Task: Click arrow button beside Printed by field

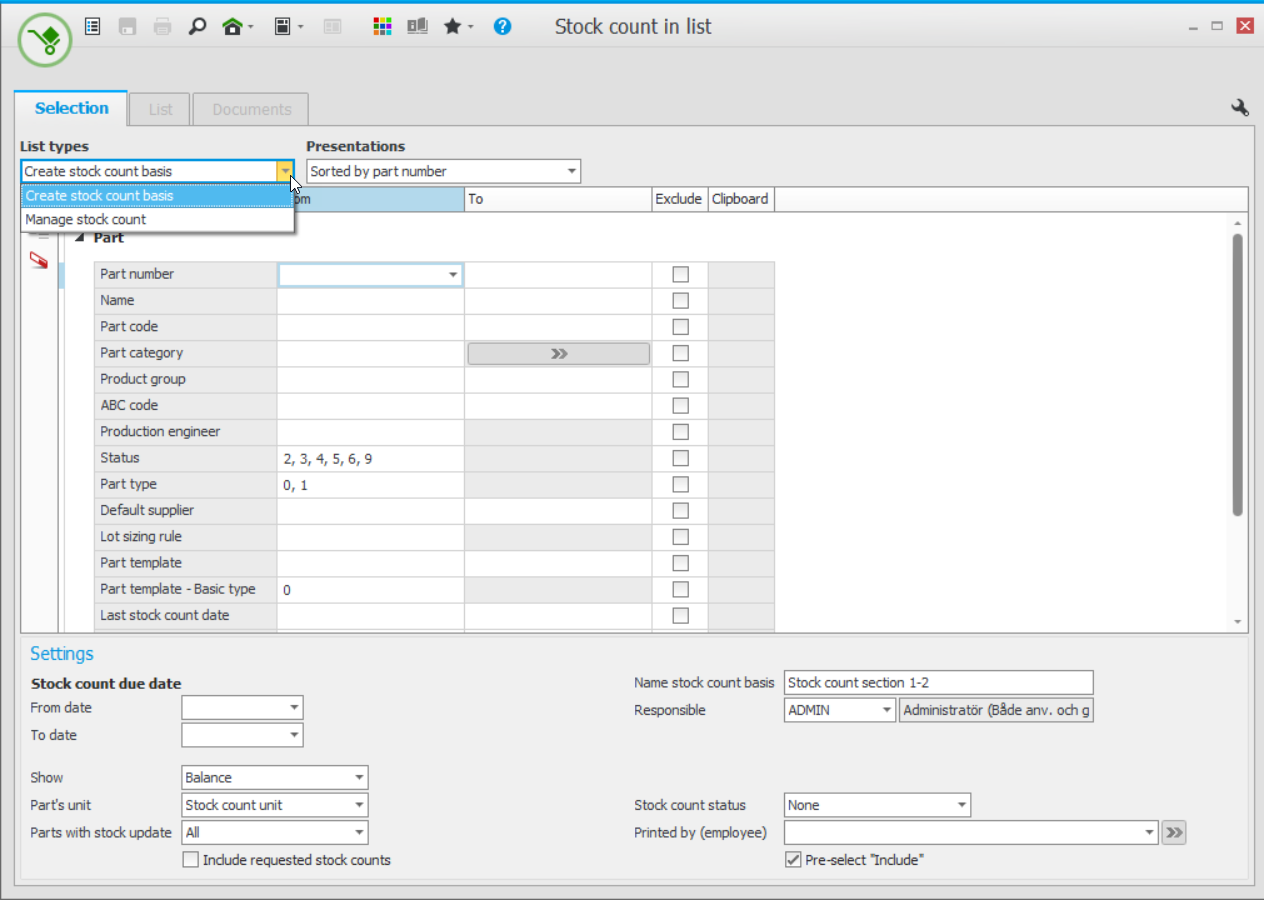Action: (x=1174, y=833)
